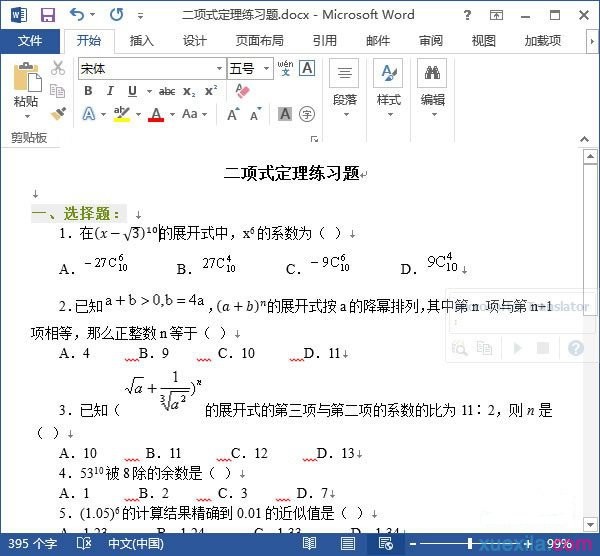Image resolution: width=600 pixels, height=556 pixels.
Task: Pick the yellow text highlight color
Action: [122, 114]
